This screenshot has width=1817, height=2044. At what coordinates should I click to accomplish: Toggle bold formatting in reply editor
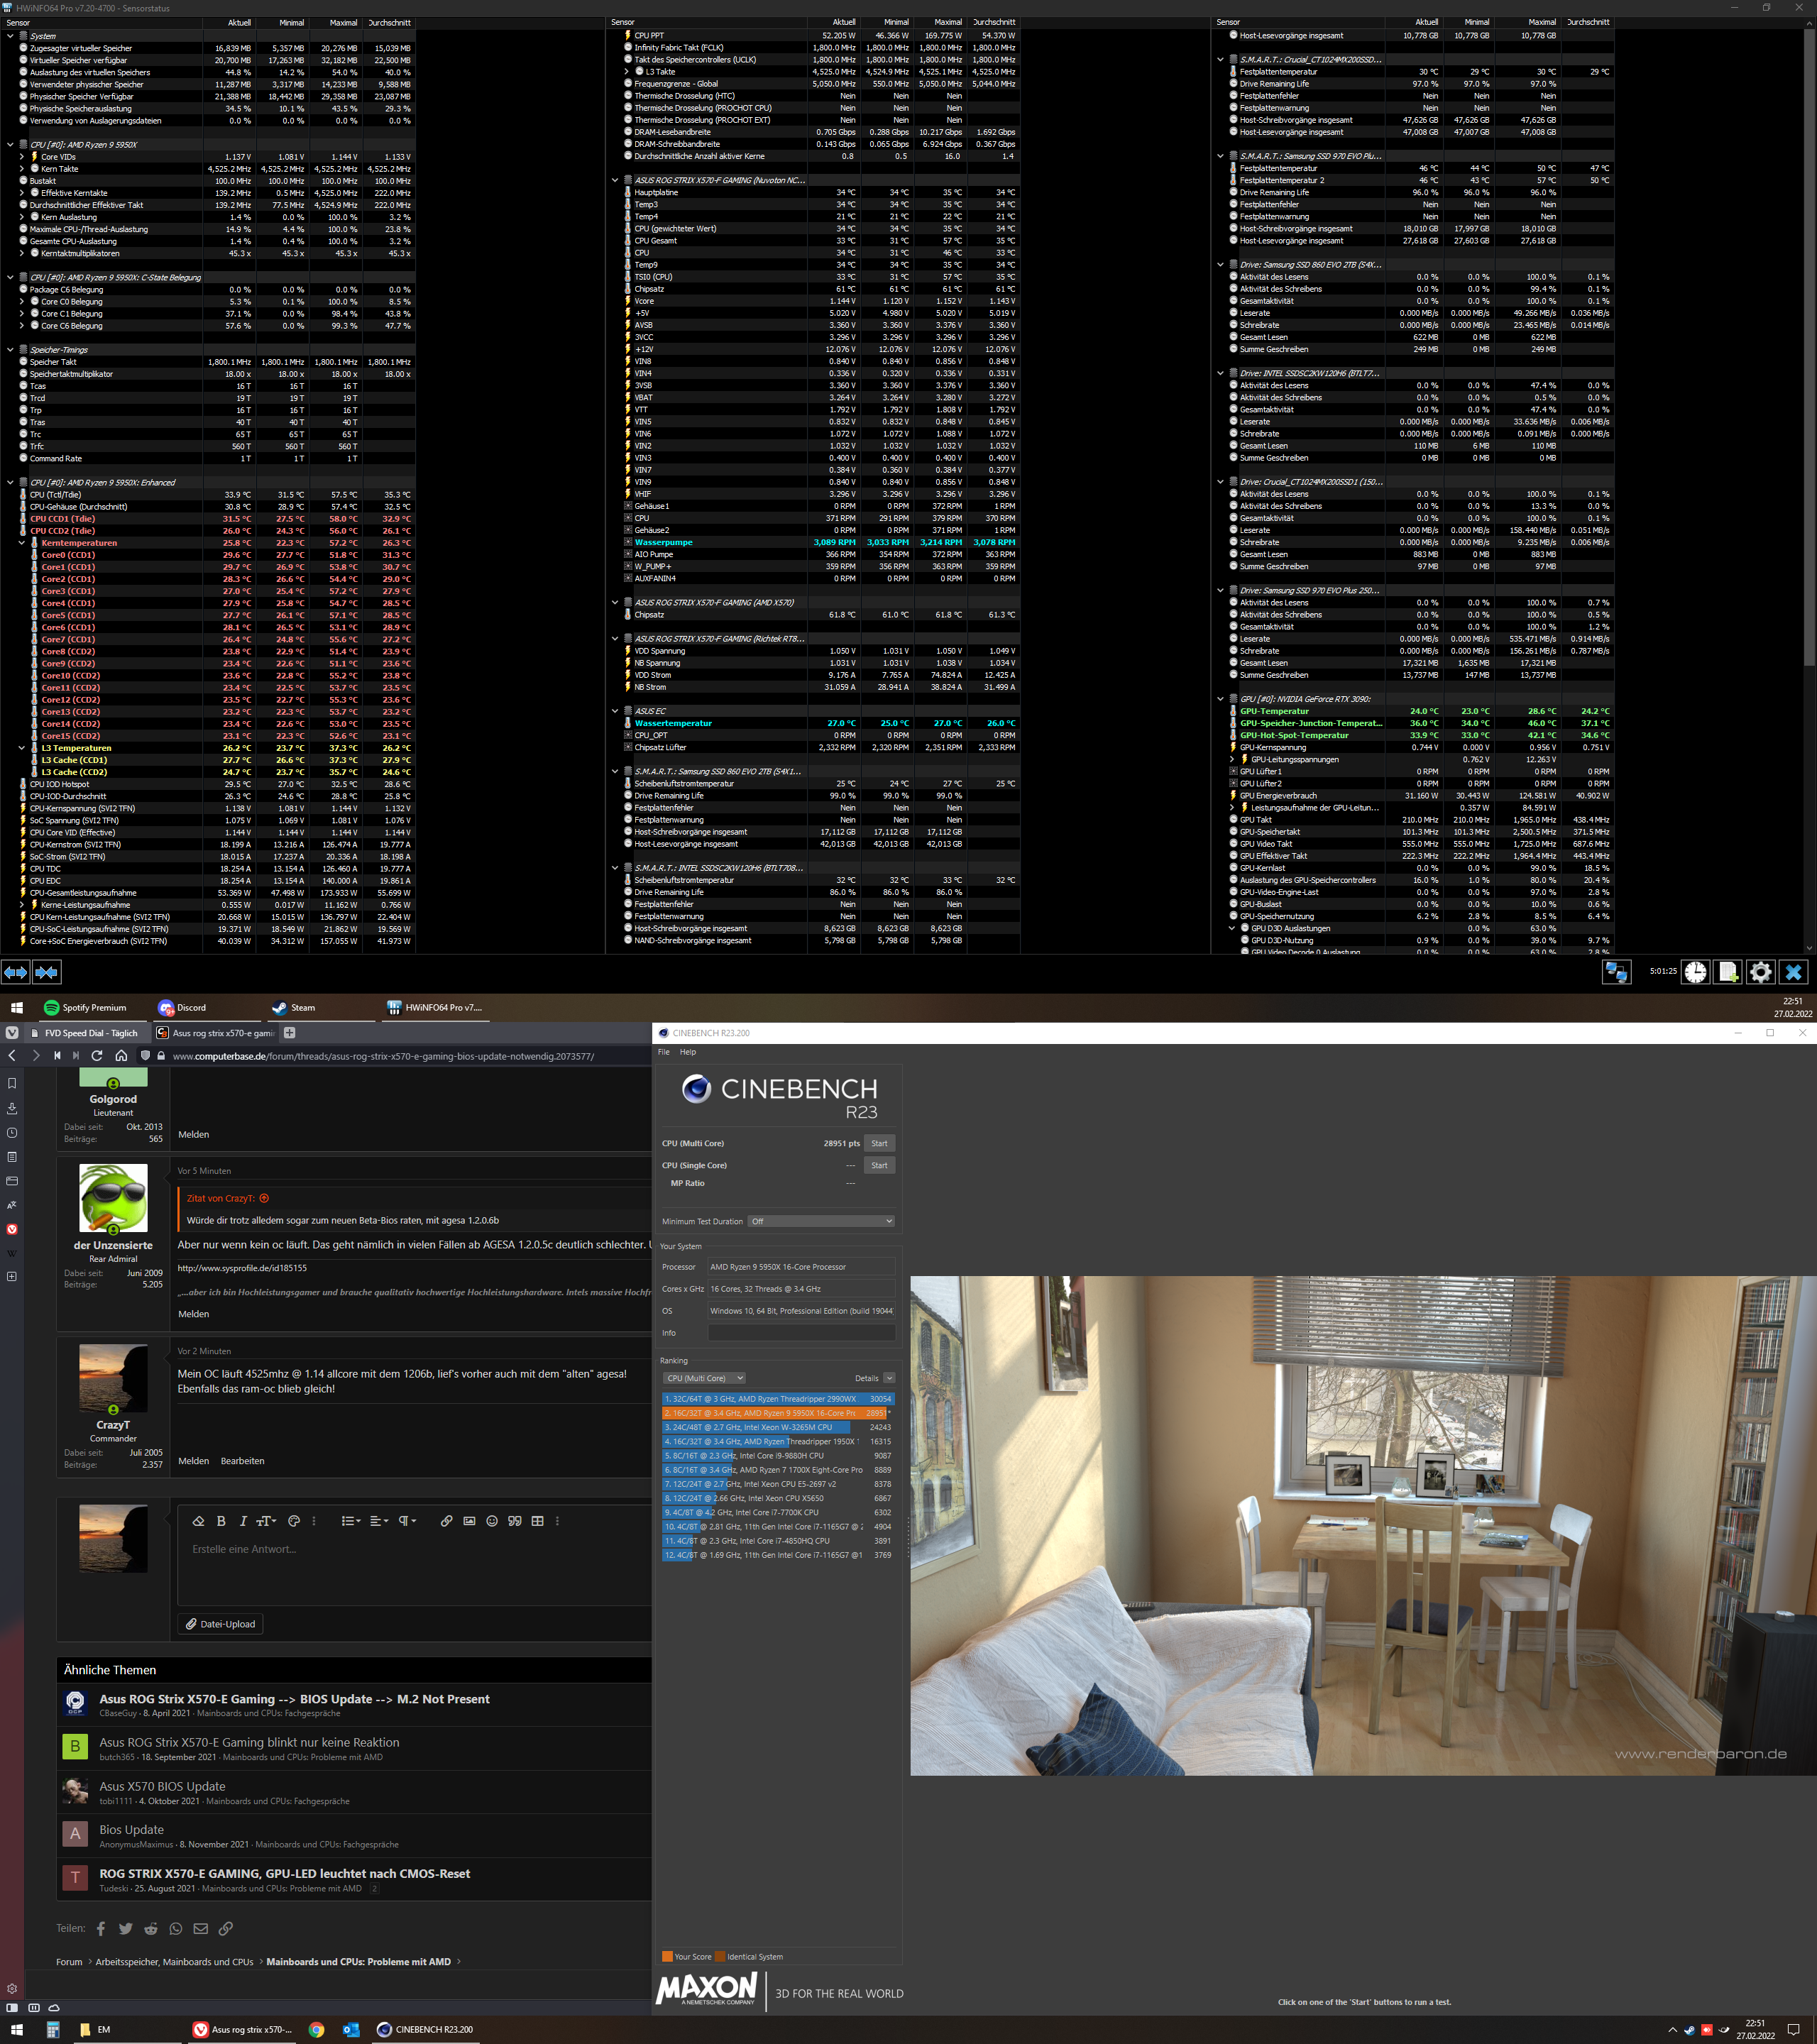pos(221,1521)
